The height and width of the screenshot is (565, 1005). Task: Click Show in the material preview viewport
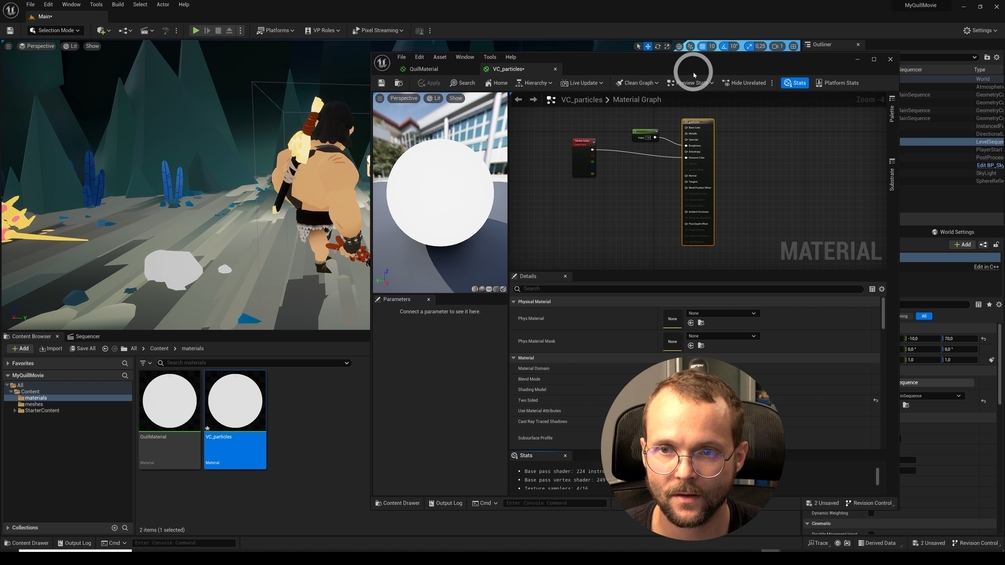click(x=456, y=98)
